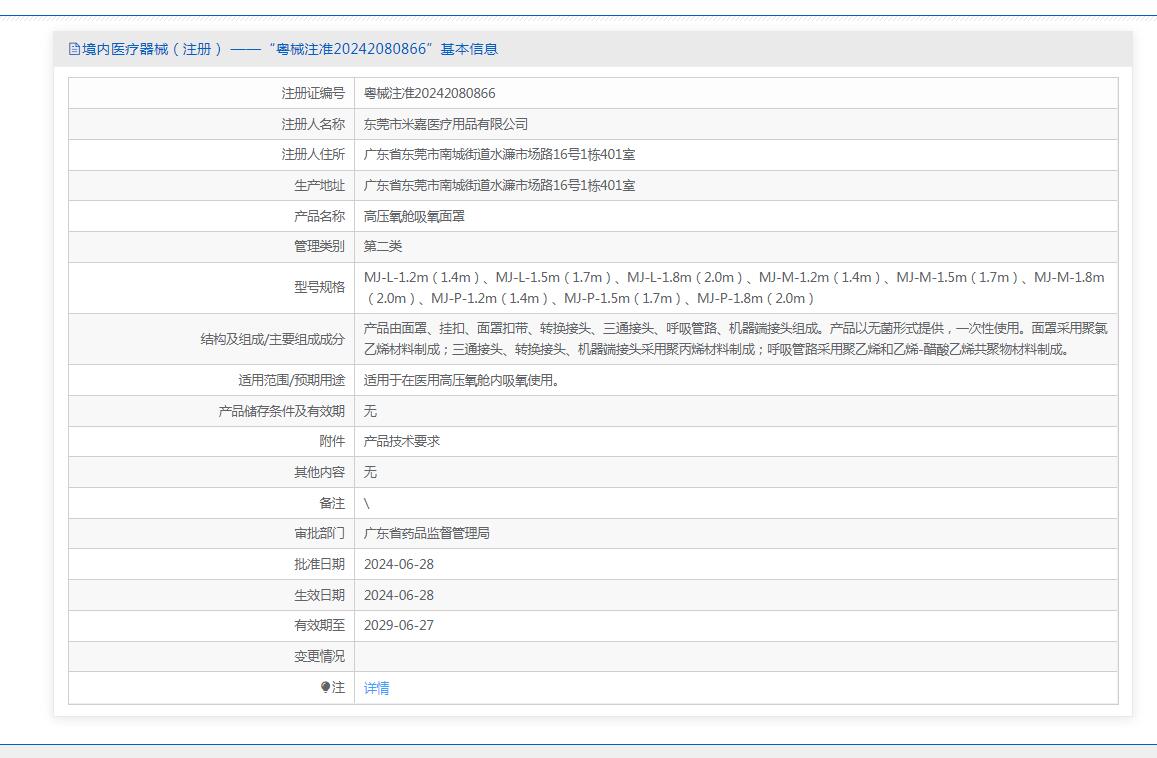Click the 生产地址 address value

click(x=500, y=185)
